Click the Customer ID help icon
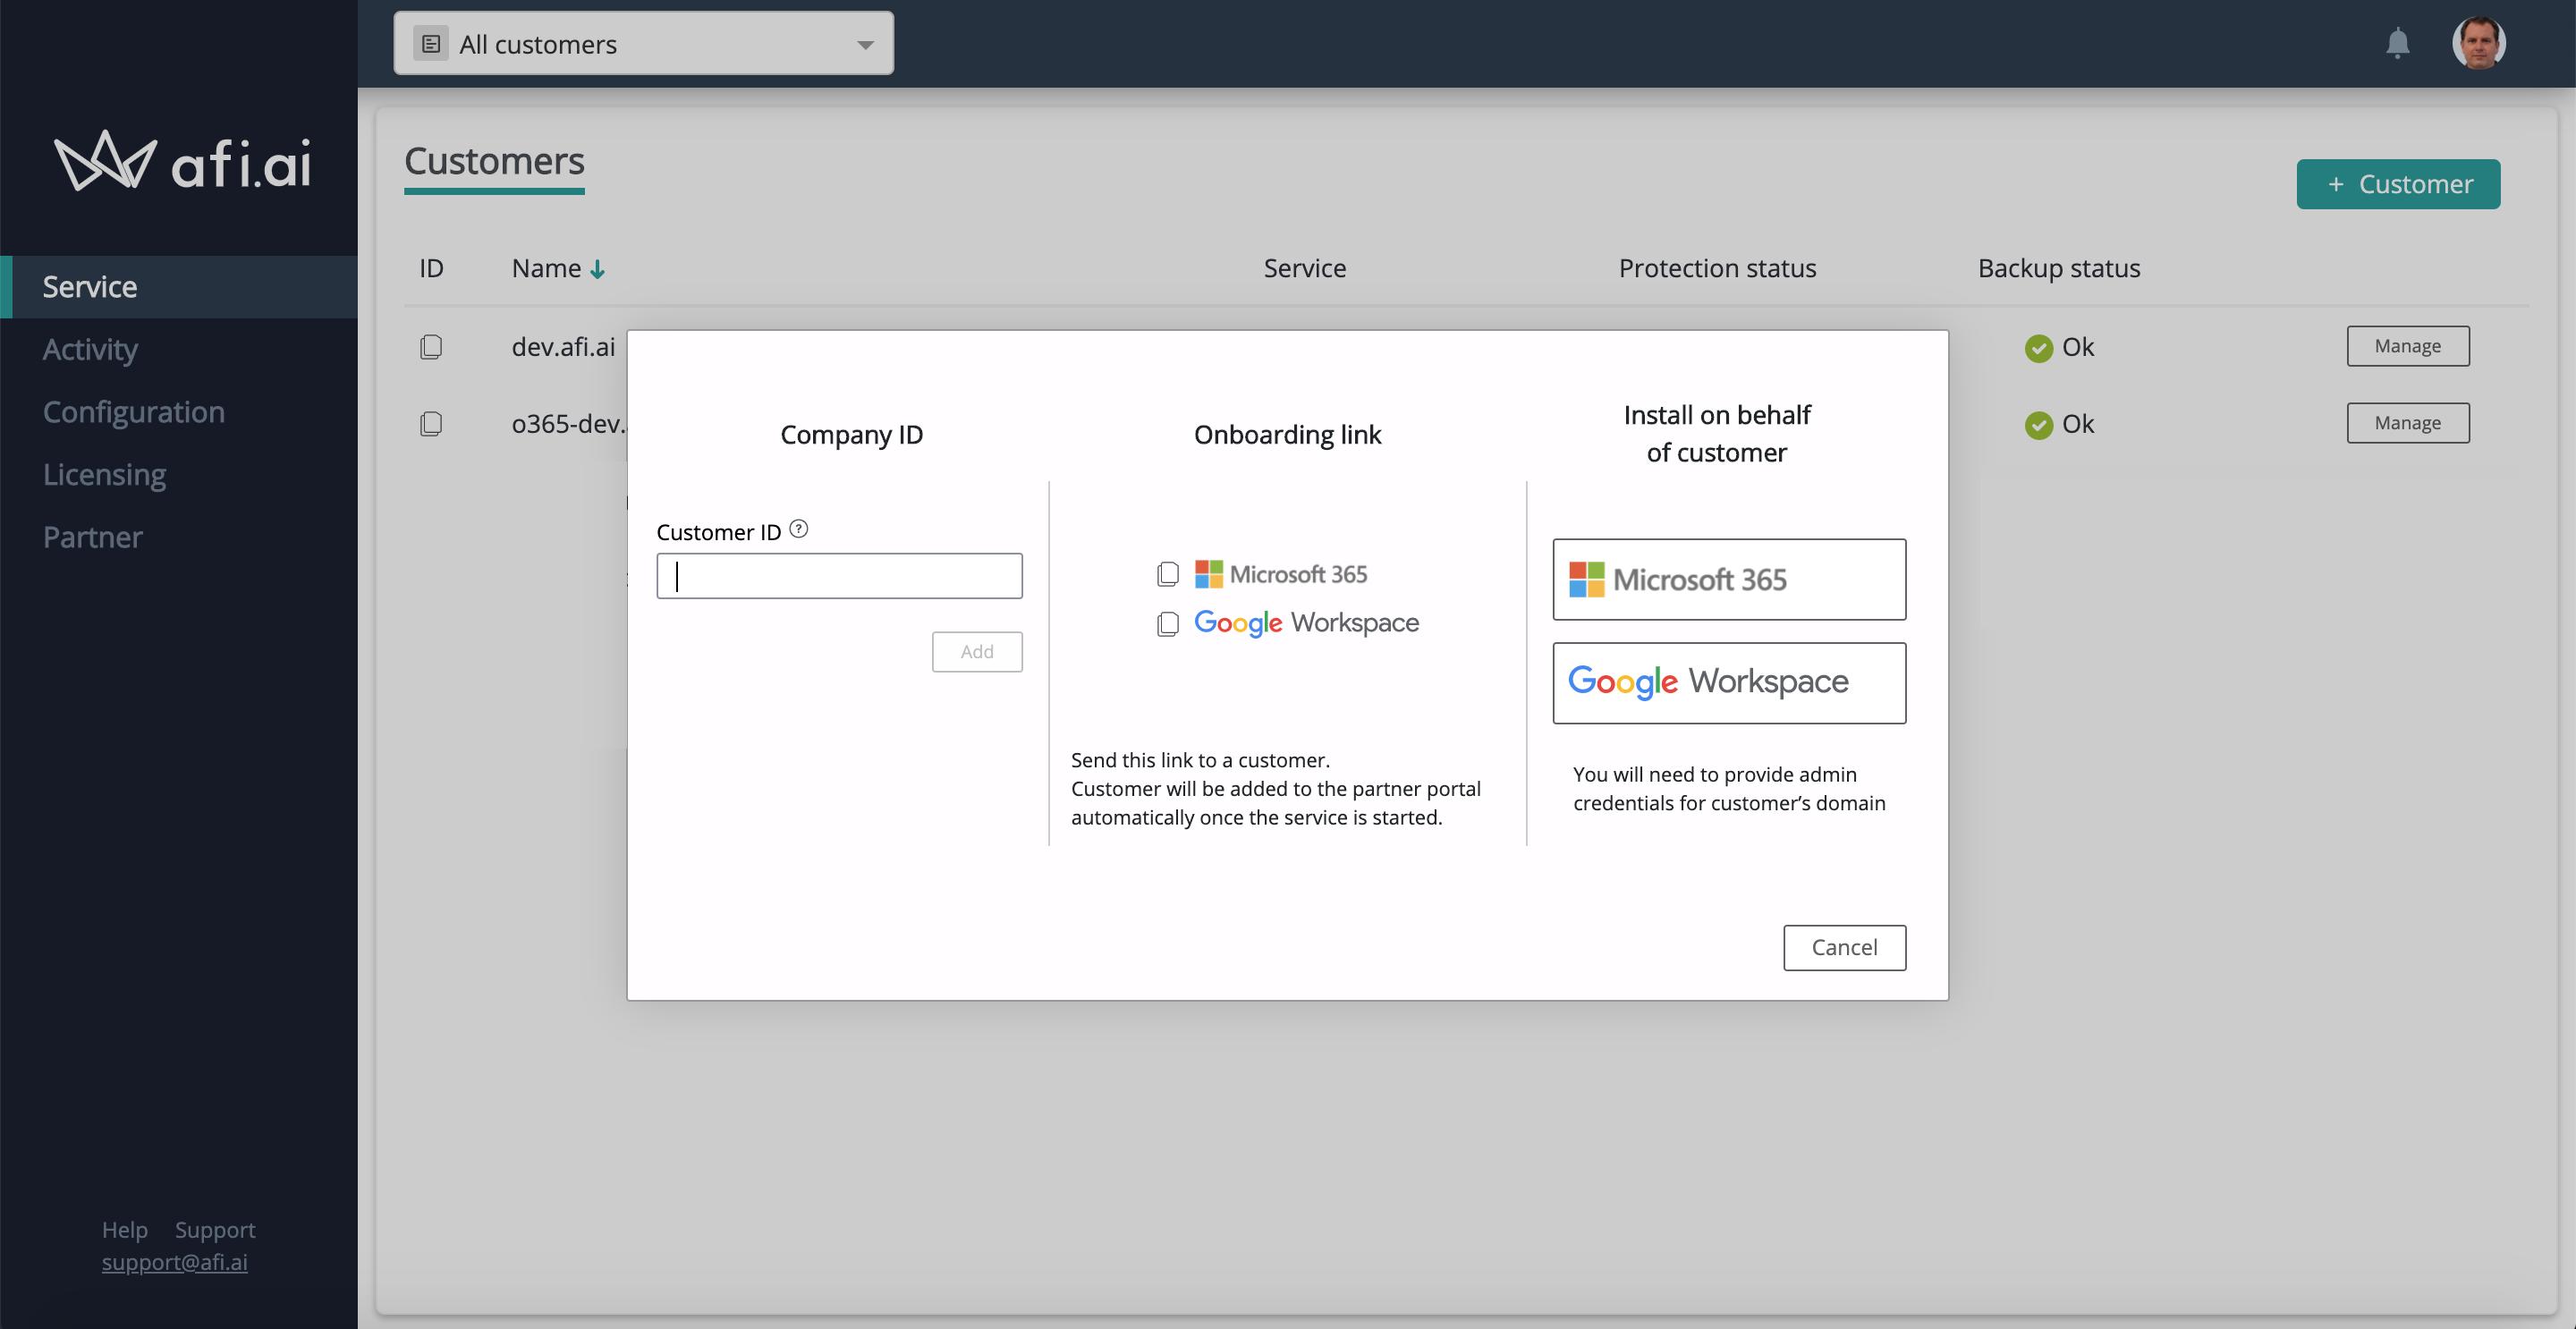 (x=798, y=529)
